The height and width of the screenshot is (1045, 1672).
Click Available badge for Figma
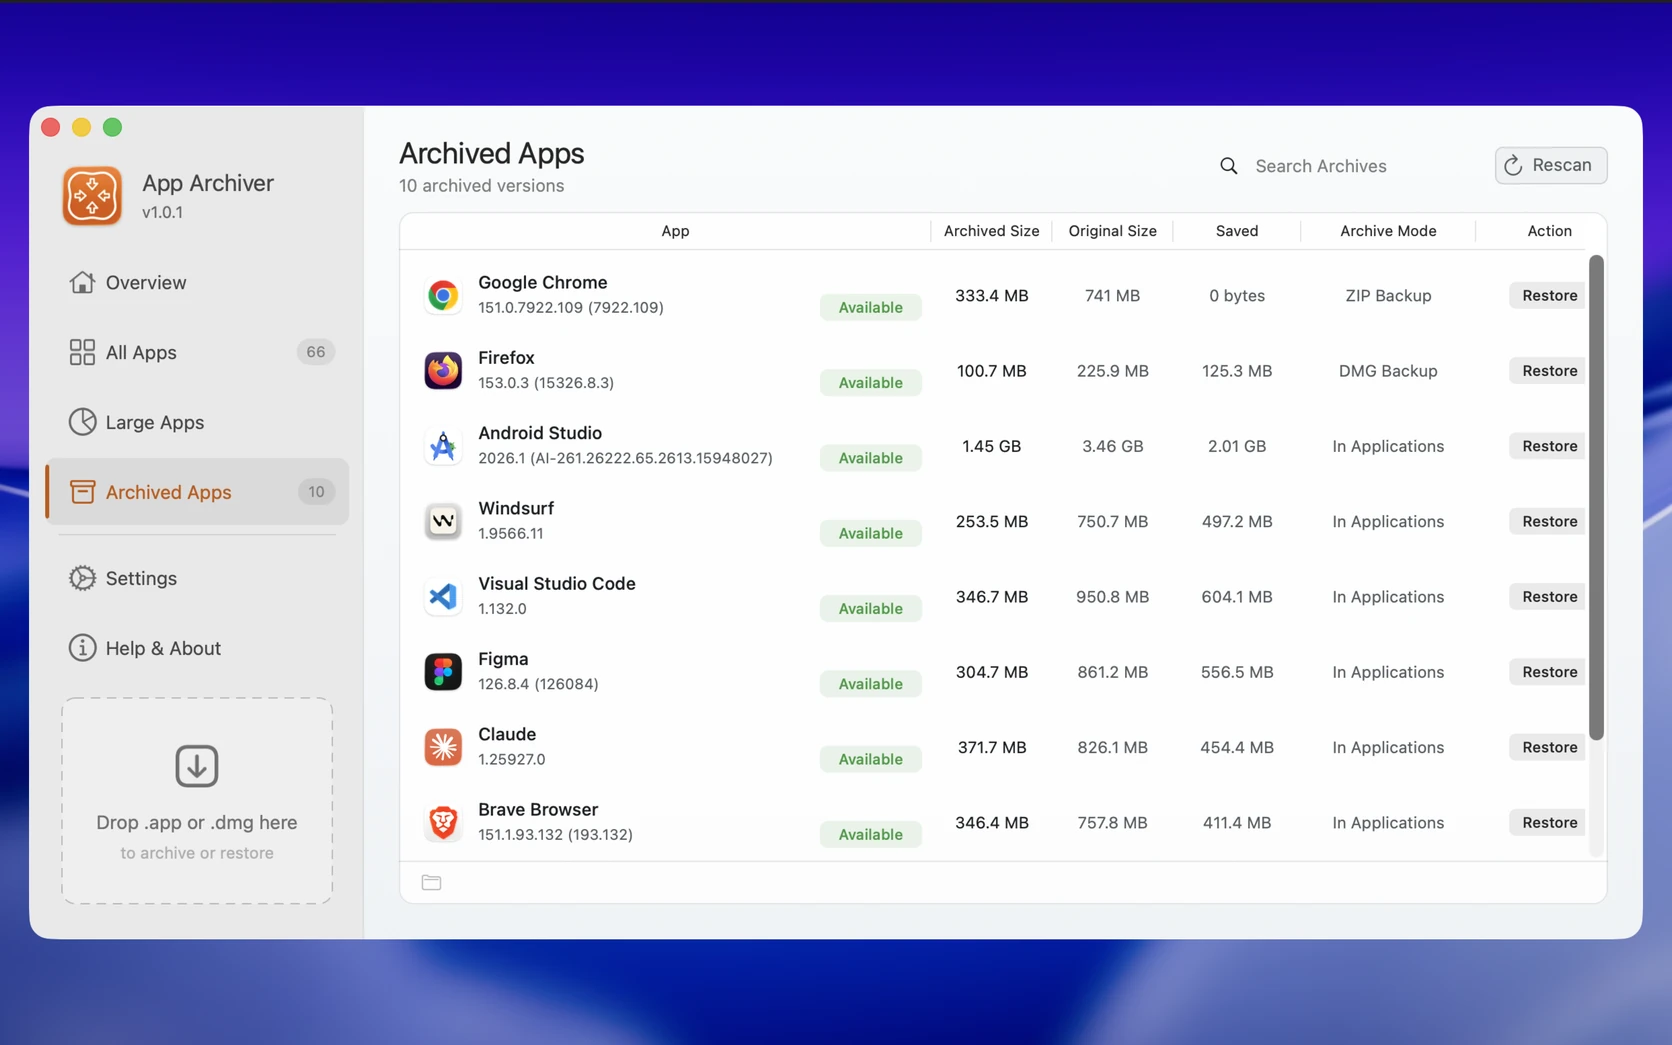[x=870, y=684]
